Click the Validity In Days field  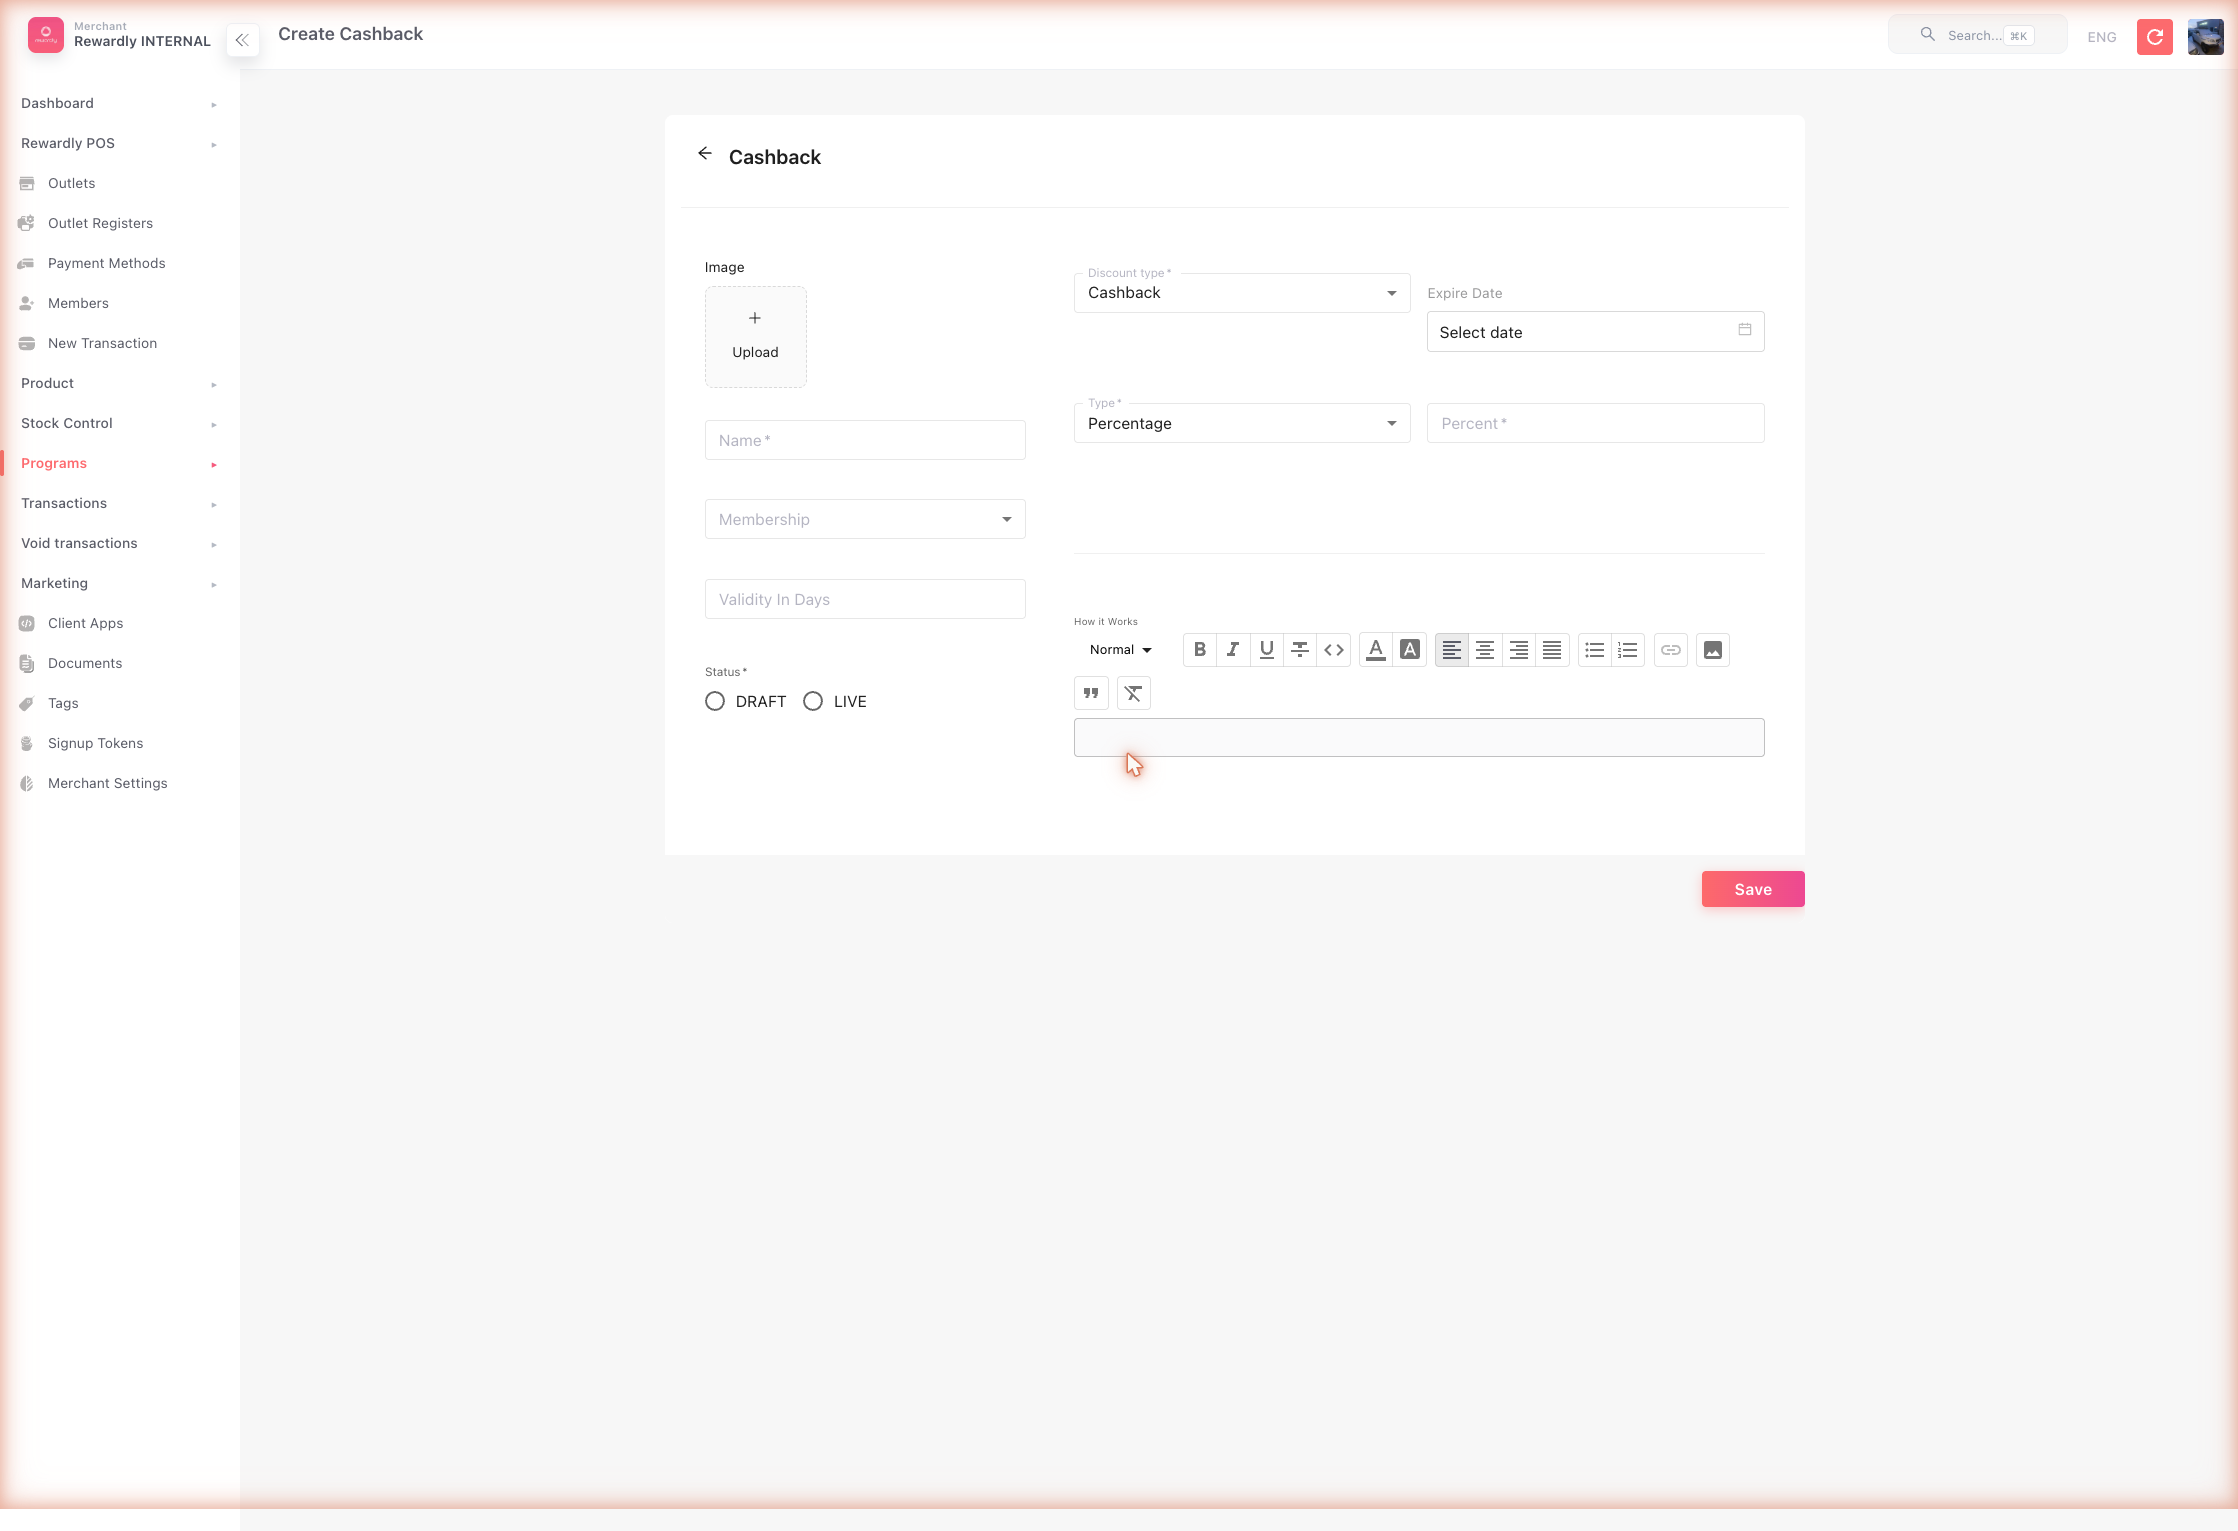[865, 599]
